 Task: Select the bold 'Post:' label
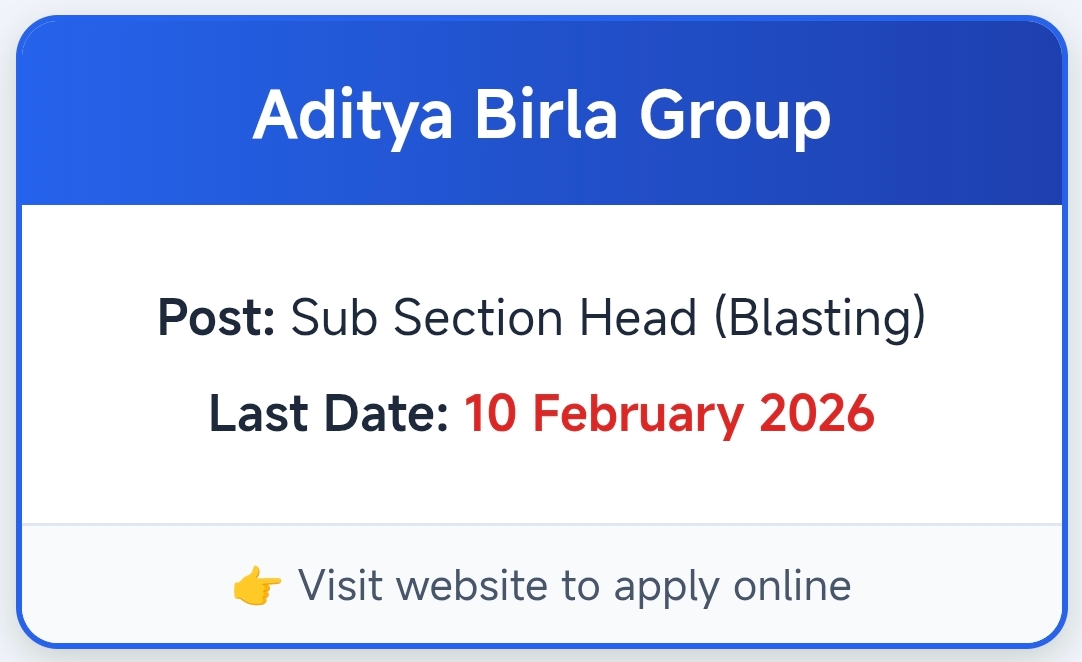pyautogui.click(x=216, y=318)
